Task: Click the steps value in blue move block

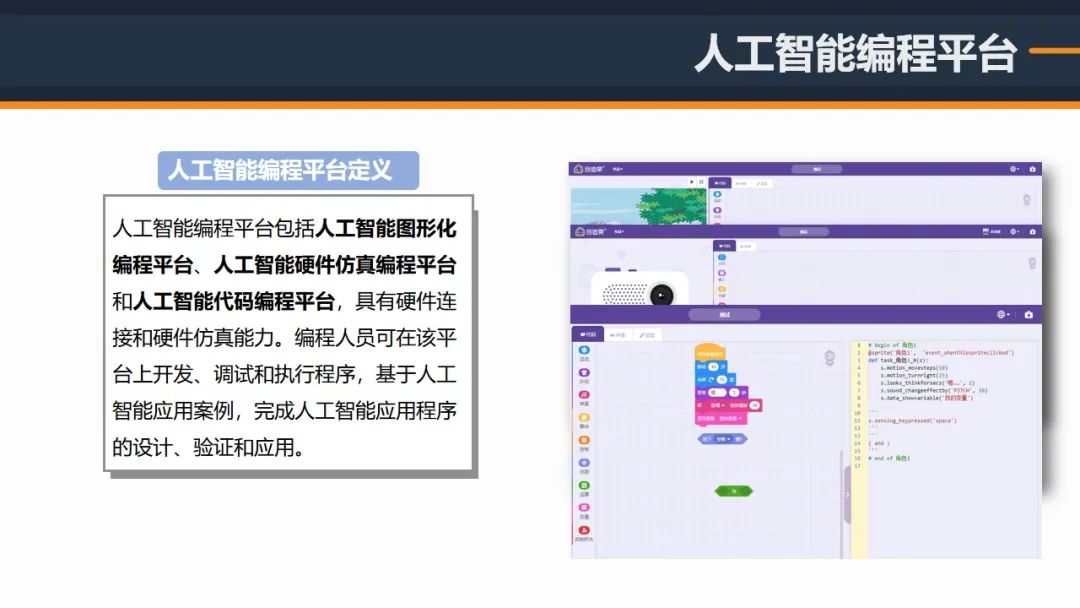Action: click(714, 367)
